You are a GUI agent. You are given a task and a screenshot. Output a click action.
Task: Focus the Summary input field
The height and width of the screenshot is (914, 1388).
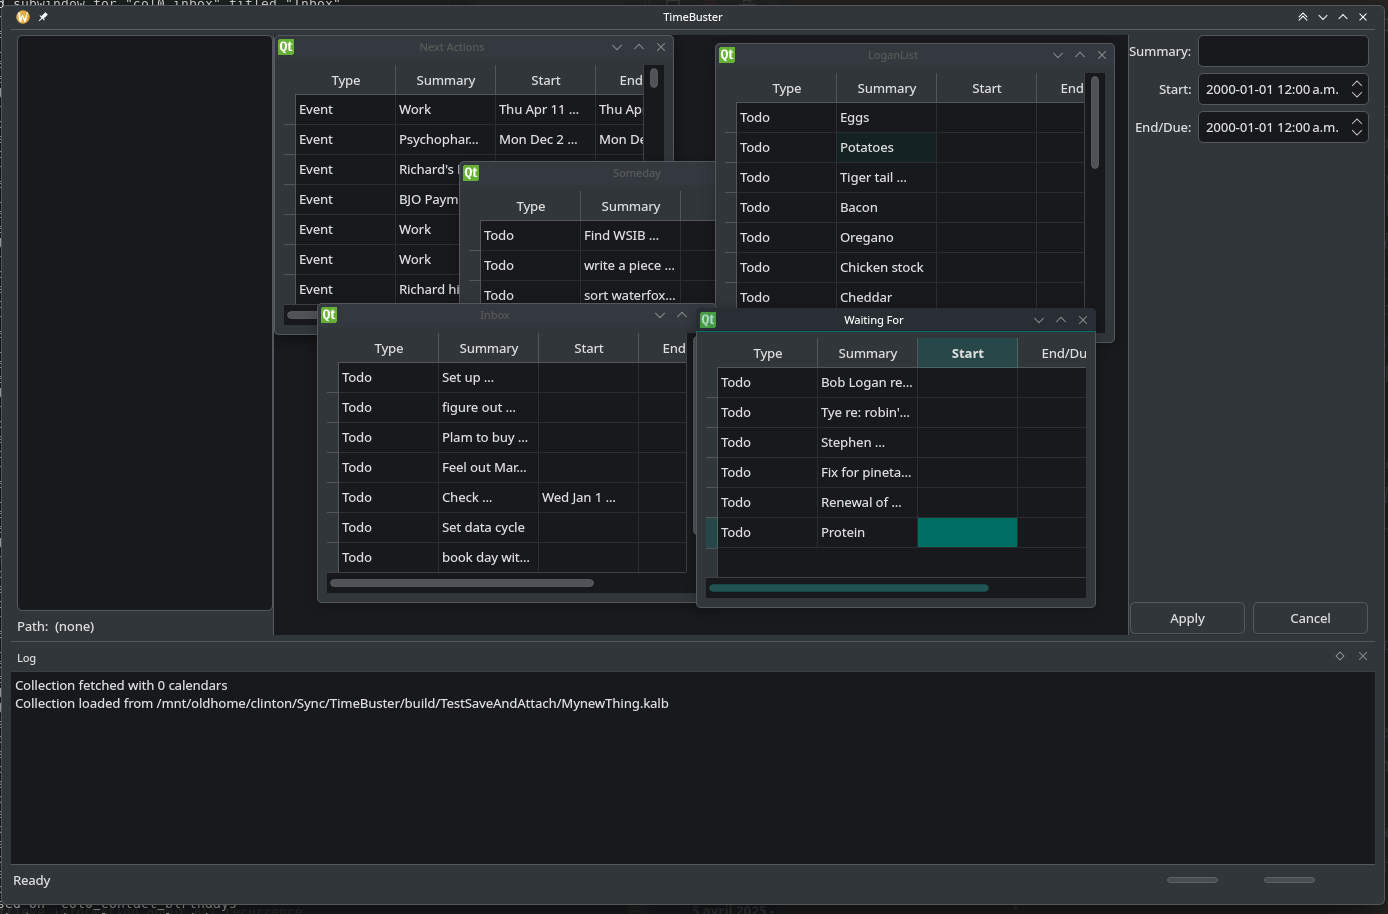(x=1283, y=51)
